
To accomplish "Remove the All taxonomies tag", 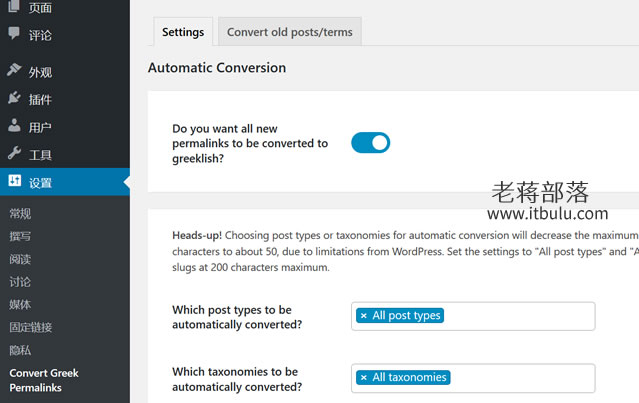I will coord(364,378).
